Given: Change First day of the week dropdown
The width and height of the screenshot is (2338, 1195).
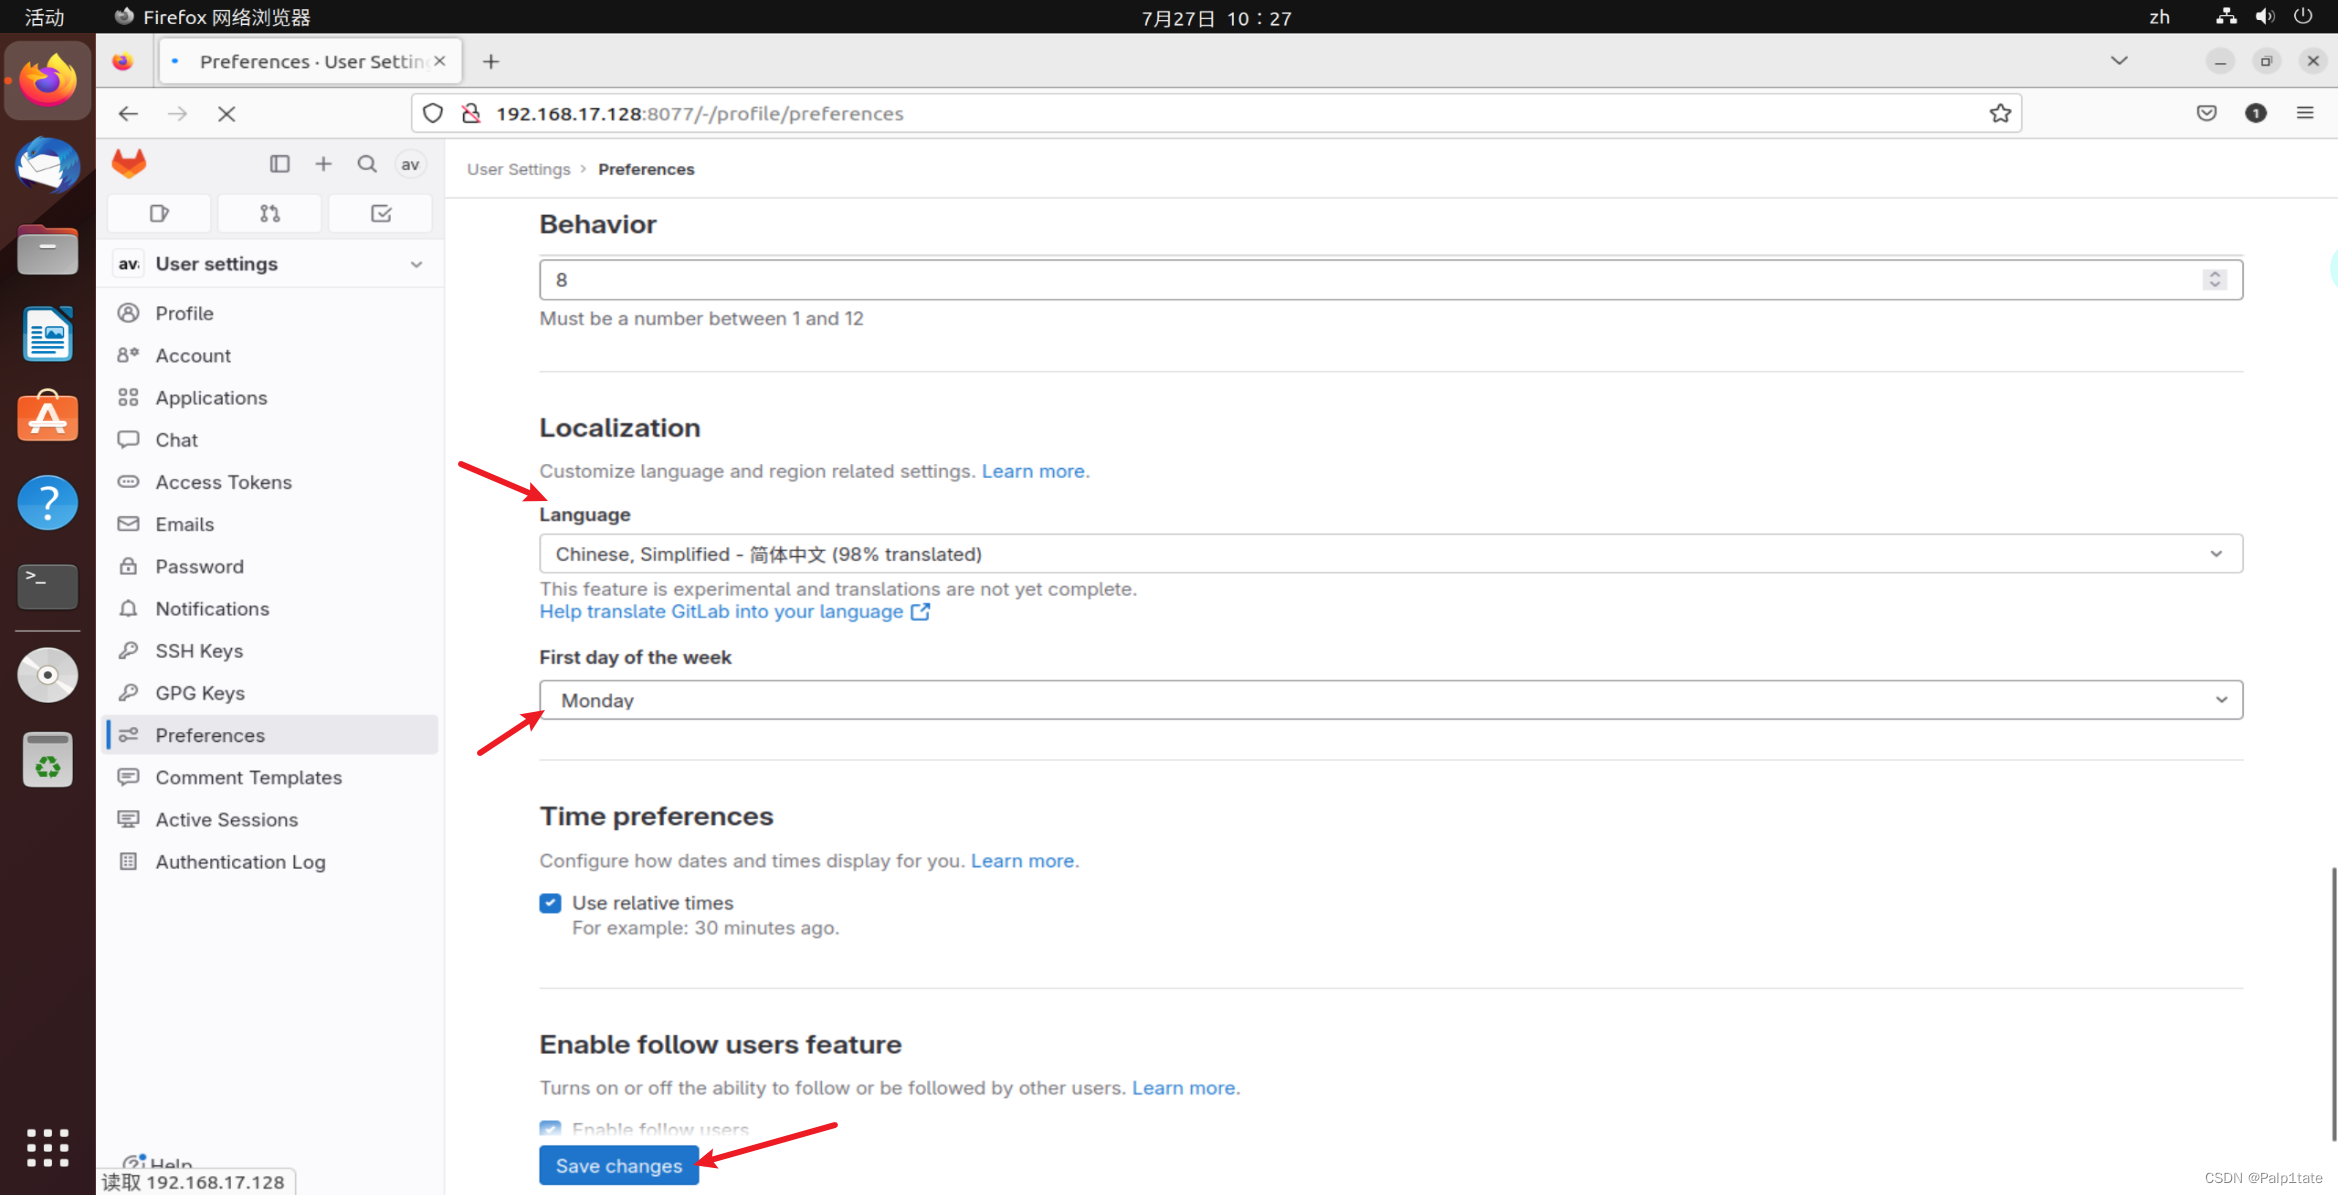Looking at the screenshot, I should point(1390,700).
